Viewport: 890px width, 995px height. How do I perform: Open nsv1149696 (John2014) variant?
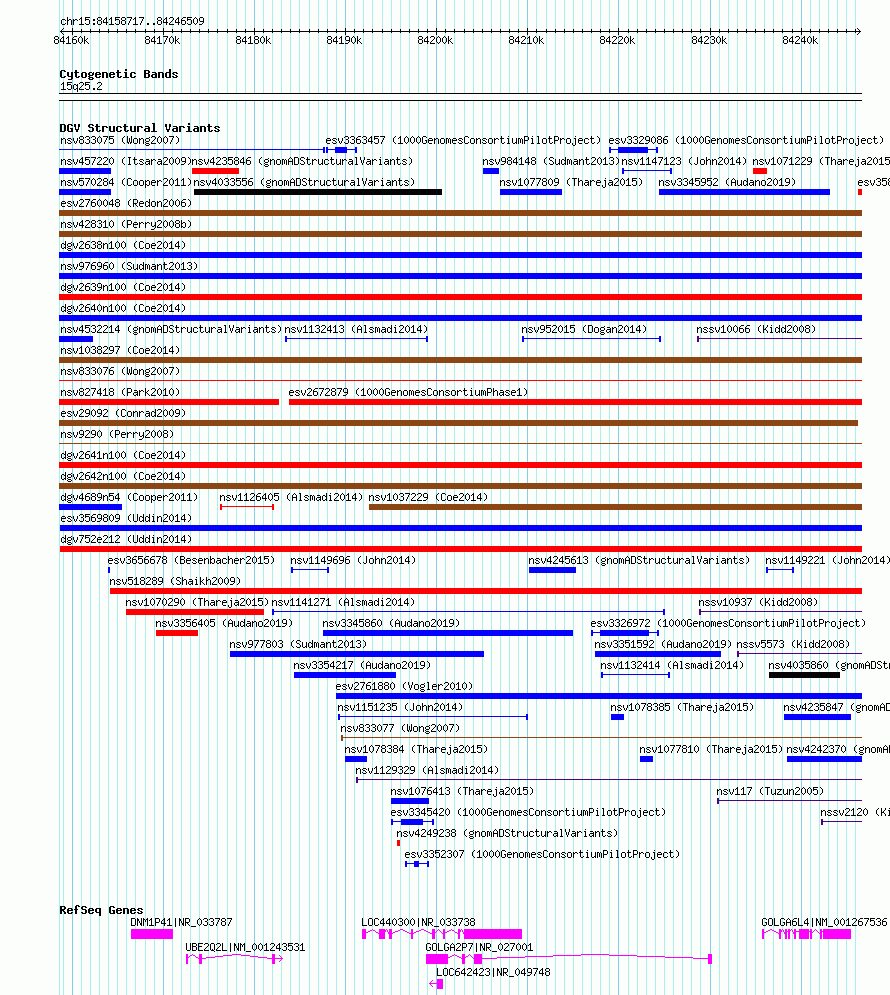click(353, 560)
